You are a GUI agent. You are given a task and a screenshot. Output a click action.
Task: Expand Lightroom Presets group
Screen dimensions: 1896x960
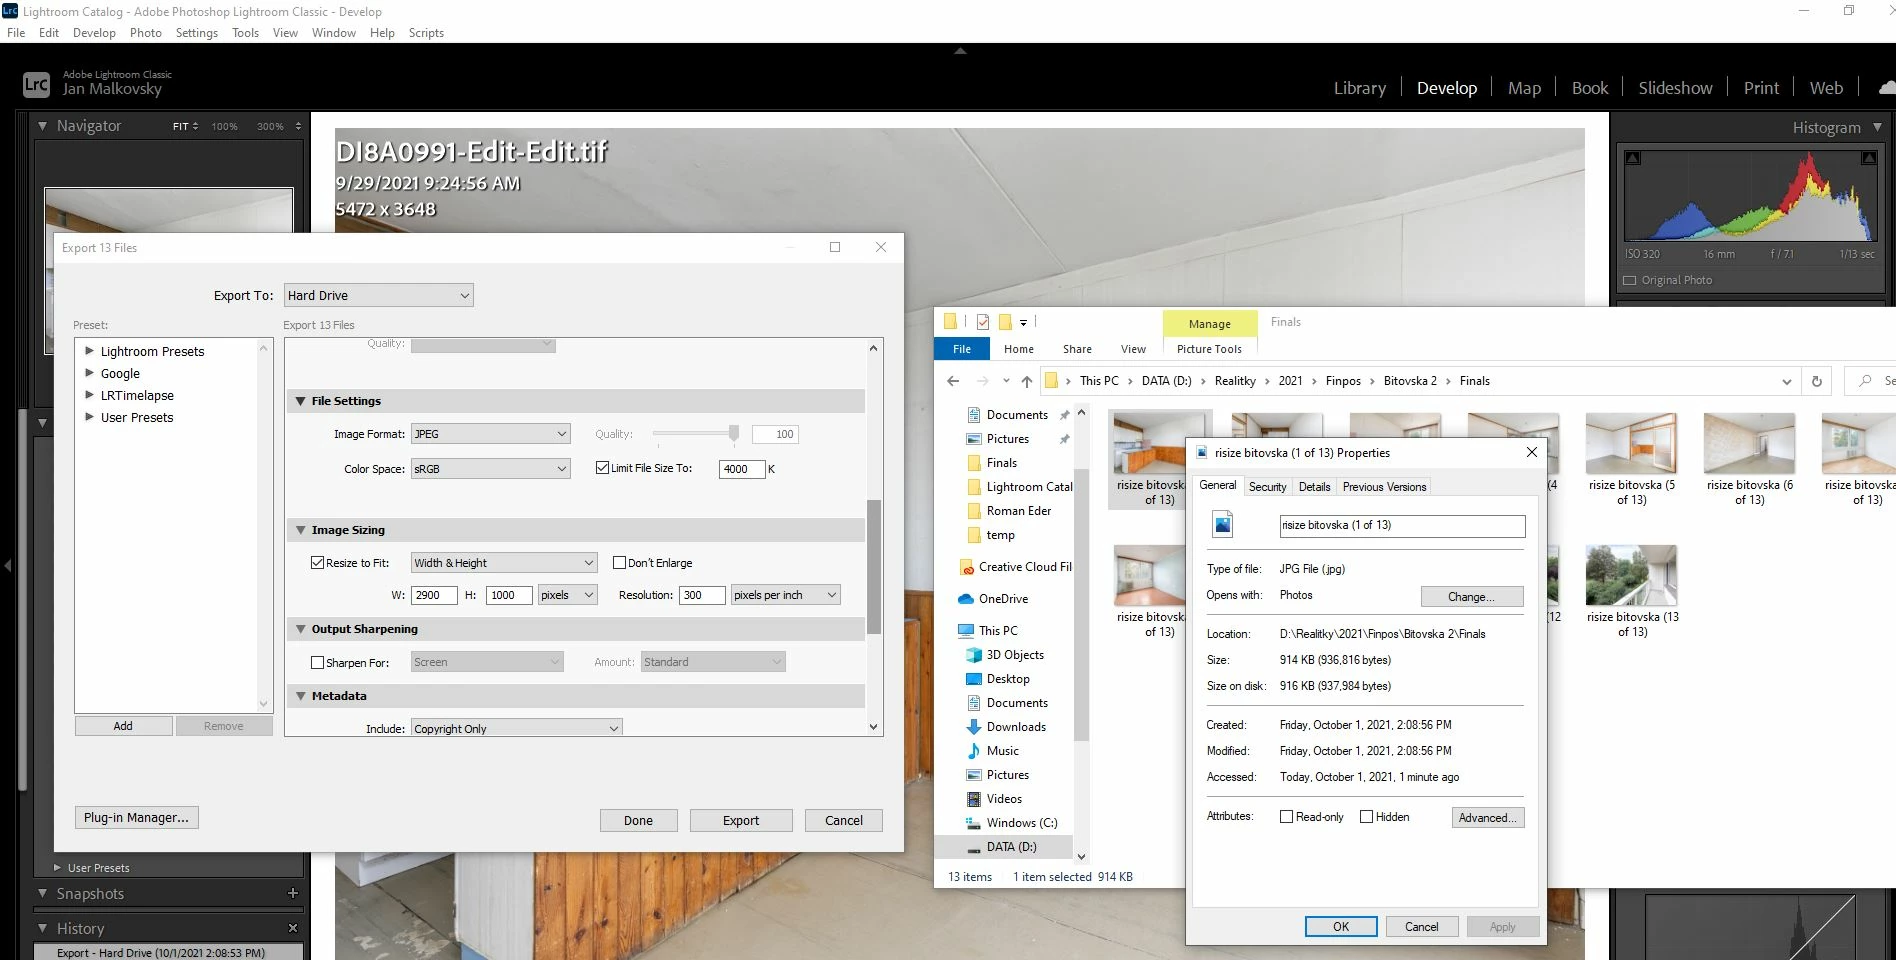(x=89, y=351)
